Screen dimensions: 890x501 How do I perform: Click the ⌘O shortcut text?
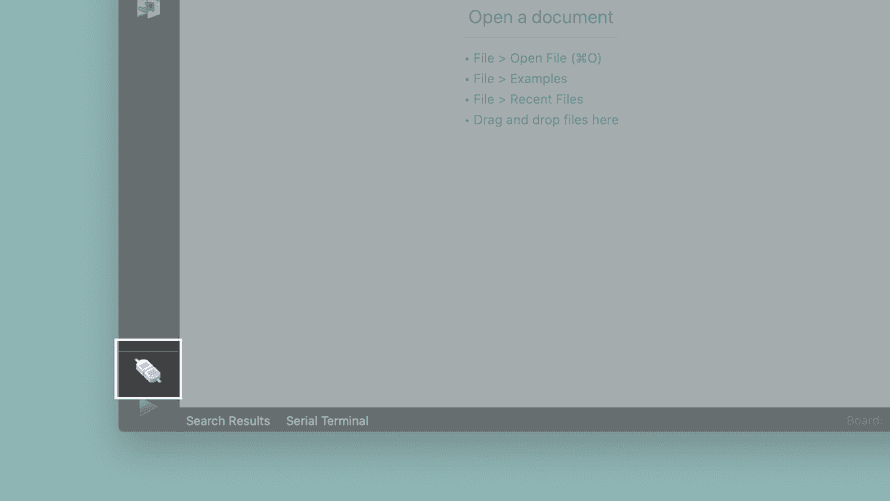click(x=586, y=58)
